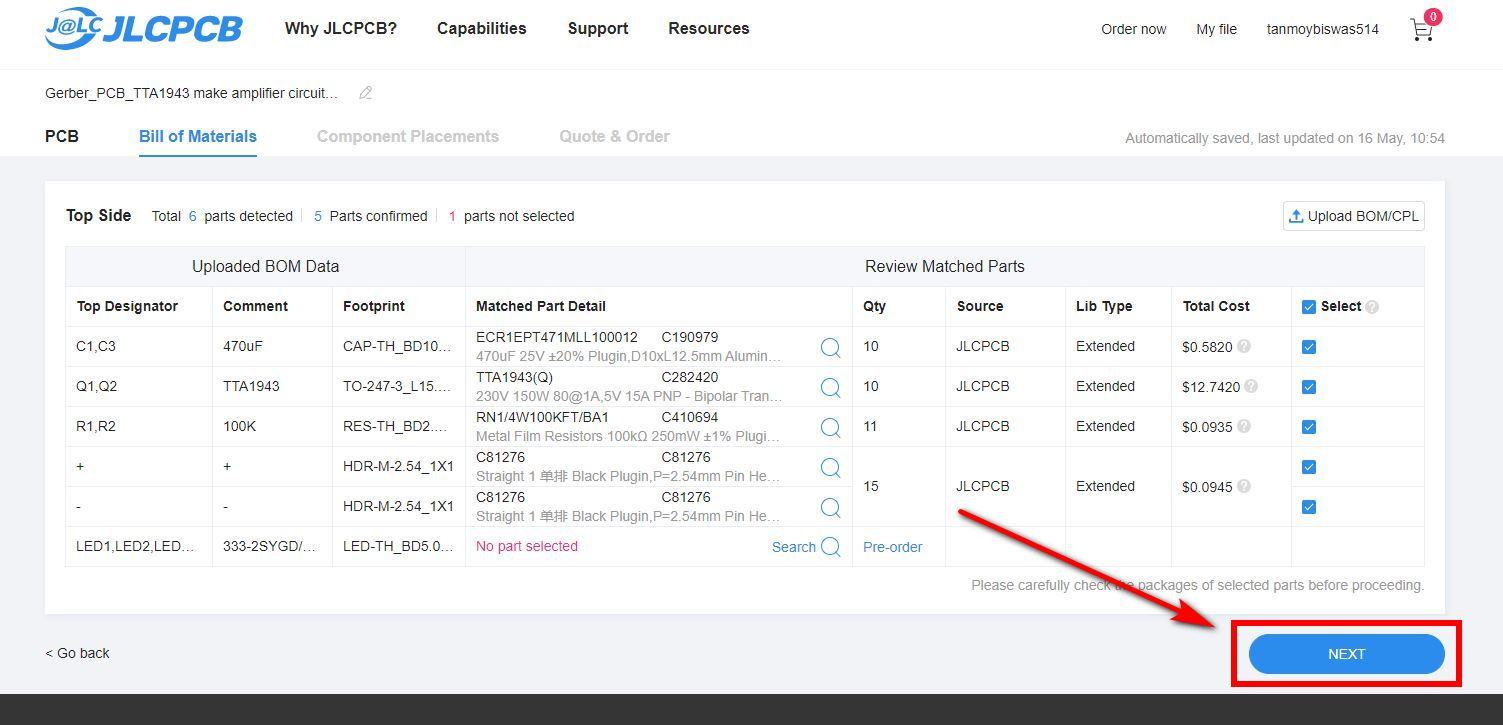Viewport: 1503px width, 725px height.
Task: Edit project name with the pencil icon
Action: point(366,93)
